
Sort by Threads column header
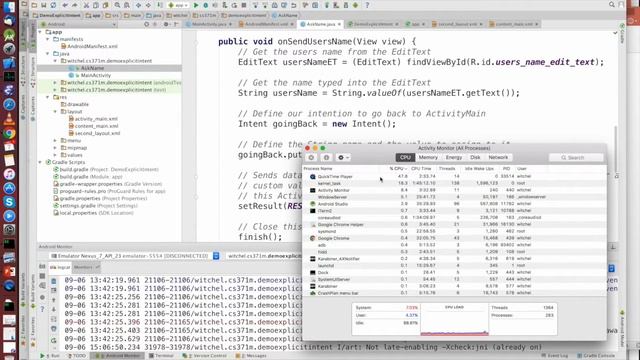click(447, 169)
